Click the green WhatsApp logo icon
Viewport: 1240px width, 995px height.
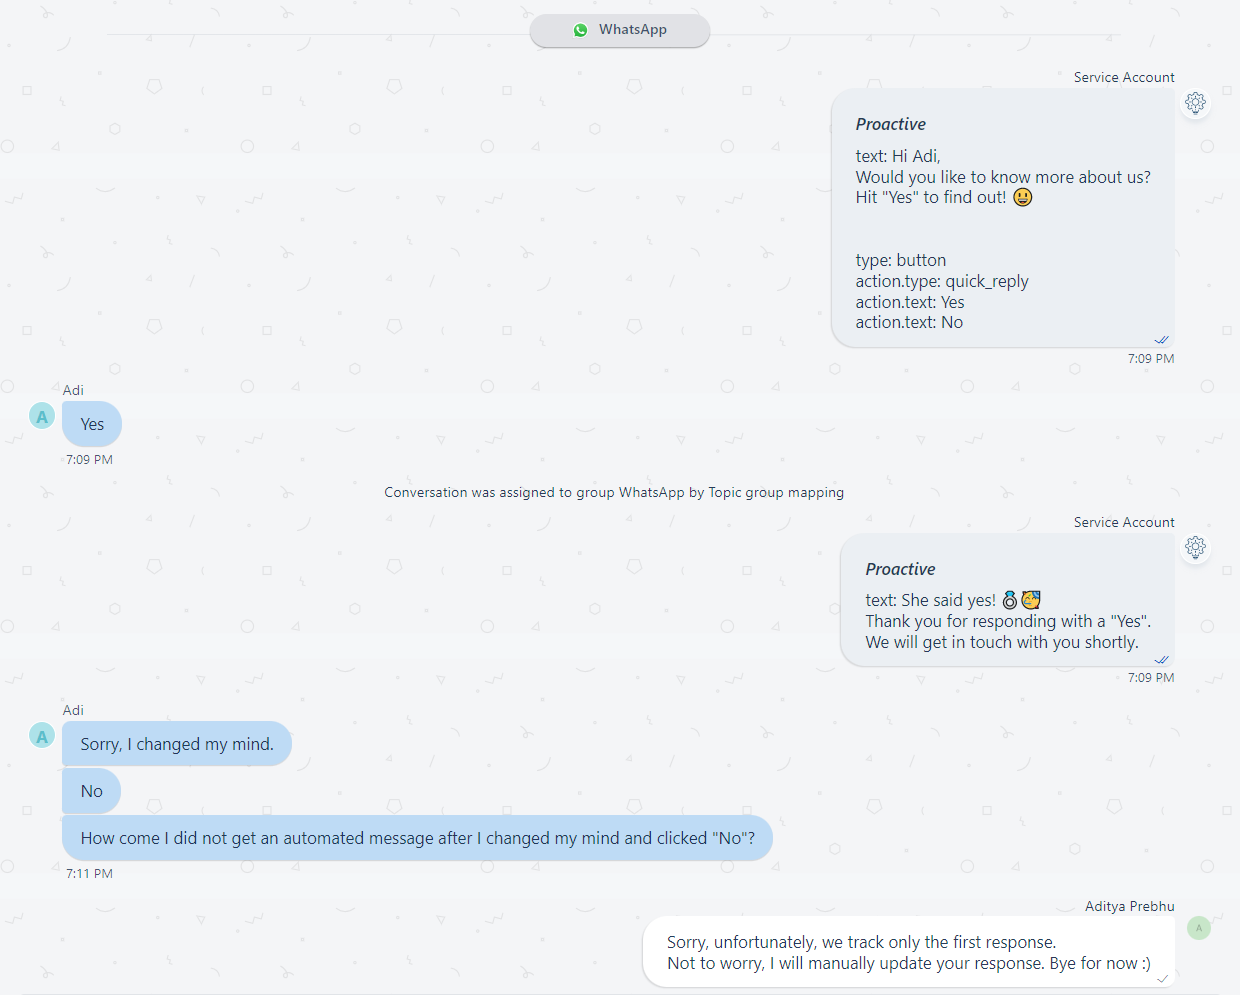580,30
